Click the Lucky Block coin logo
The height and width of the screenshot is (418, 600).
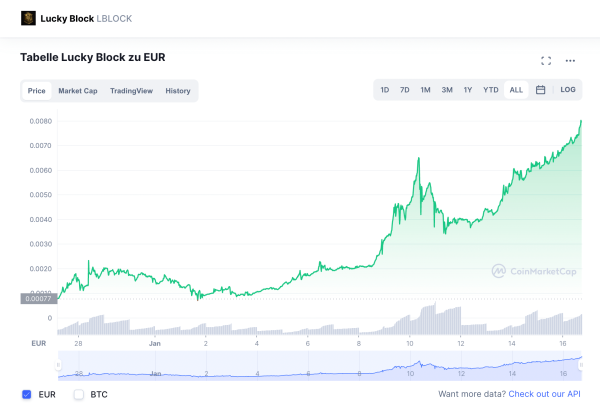tap(28, 18)
